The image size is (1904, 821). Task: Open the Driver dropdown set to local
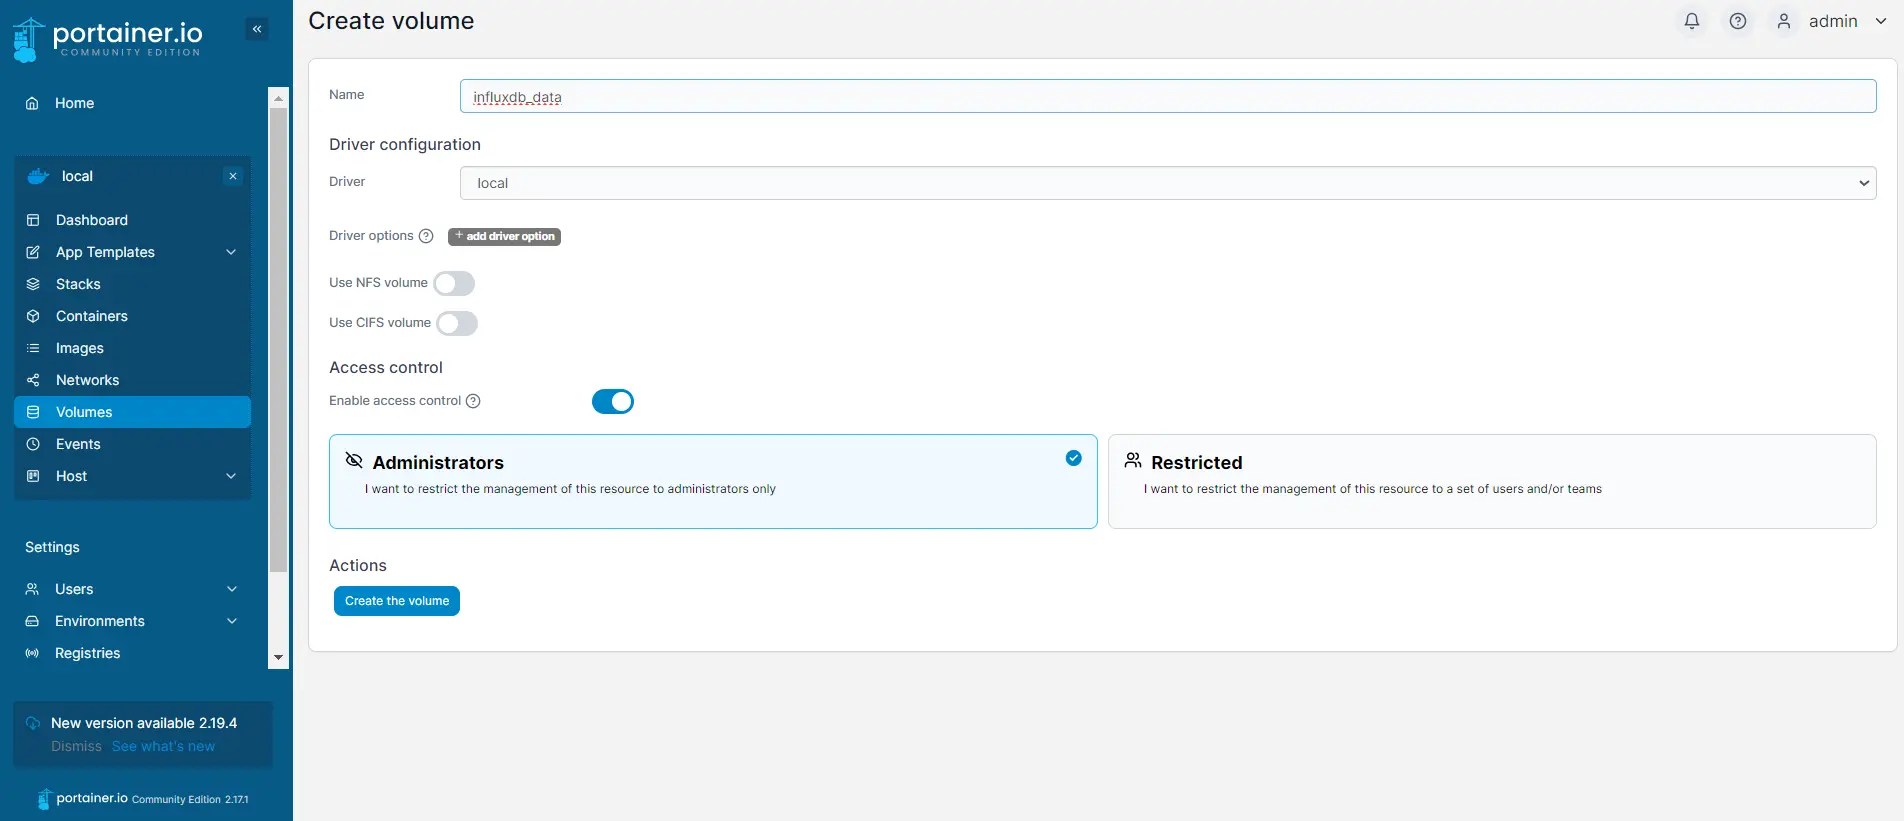[x=1168, y=183]
